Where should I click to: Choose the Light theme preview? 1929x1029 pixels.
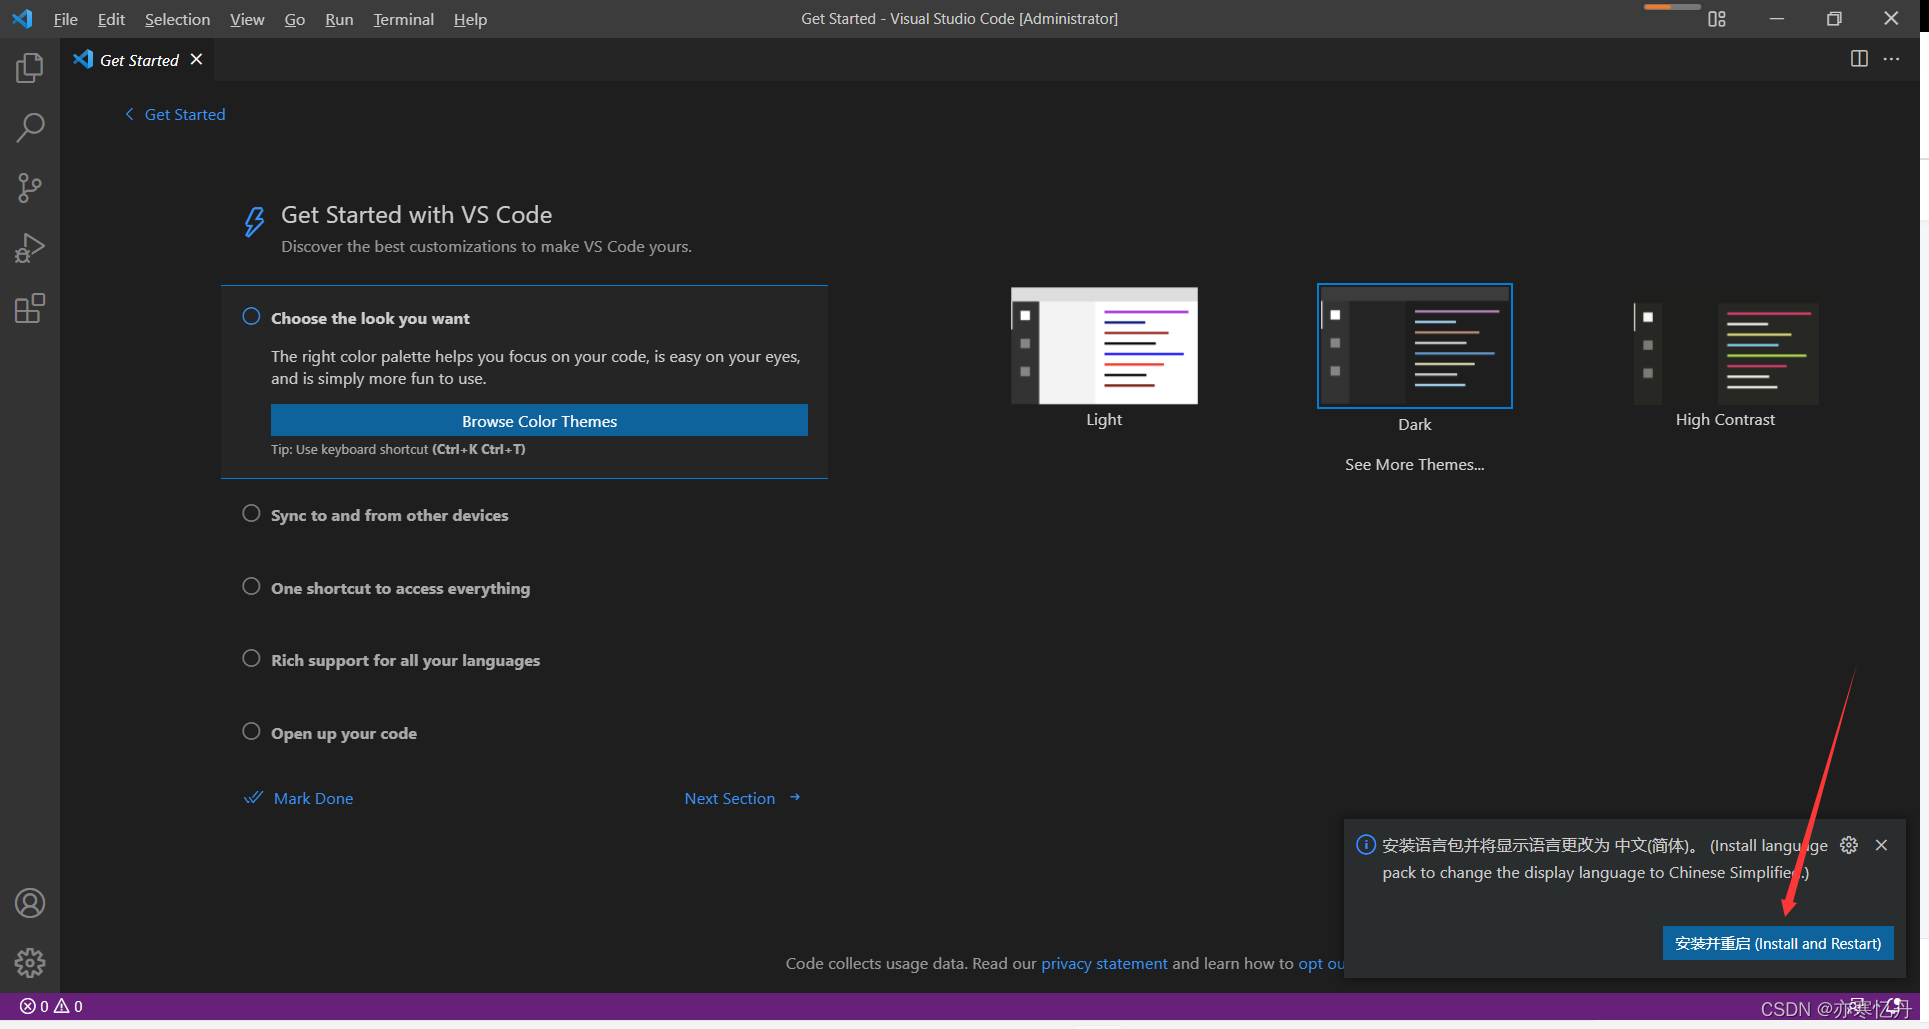pos(1104,346)
